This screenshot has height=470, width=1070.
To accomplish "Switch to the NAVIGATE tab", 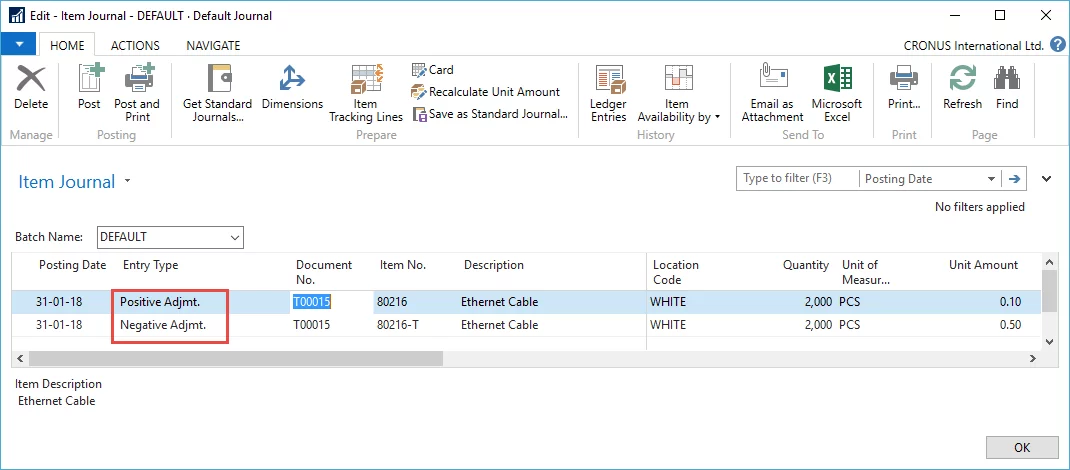I will pyautogui.click(x=213, y=45).
